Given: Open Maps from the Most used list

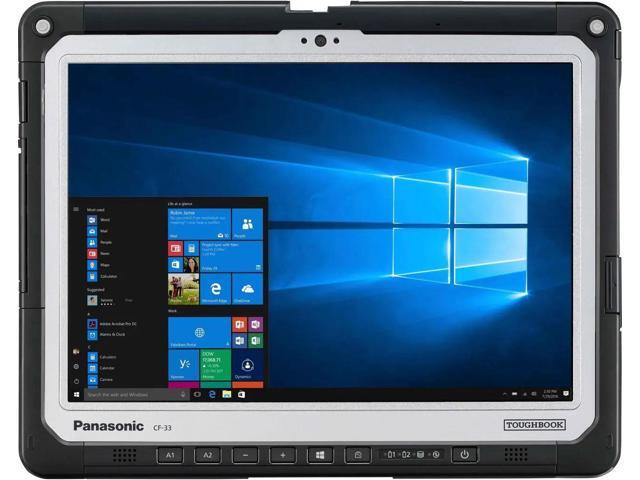Looking at the screenshot, I should coord(98,265).
